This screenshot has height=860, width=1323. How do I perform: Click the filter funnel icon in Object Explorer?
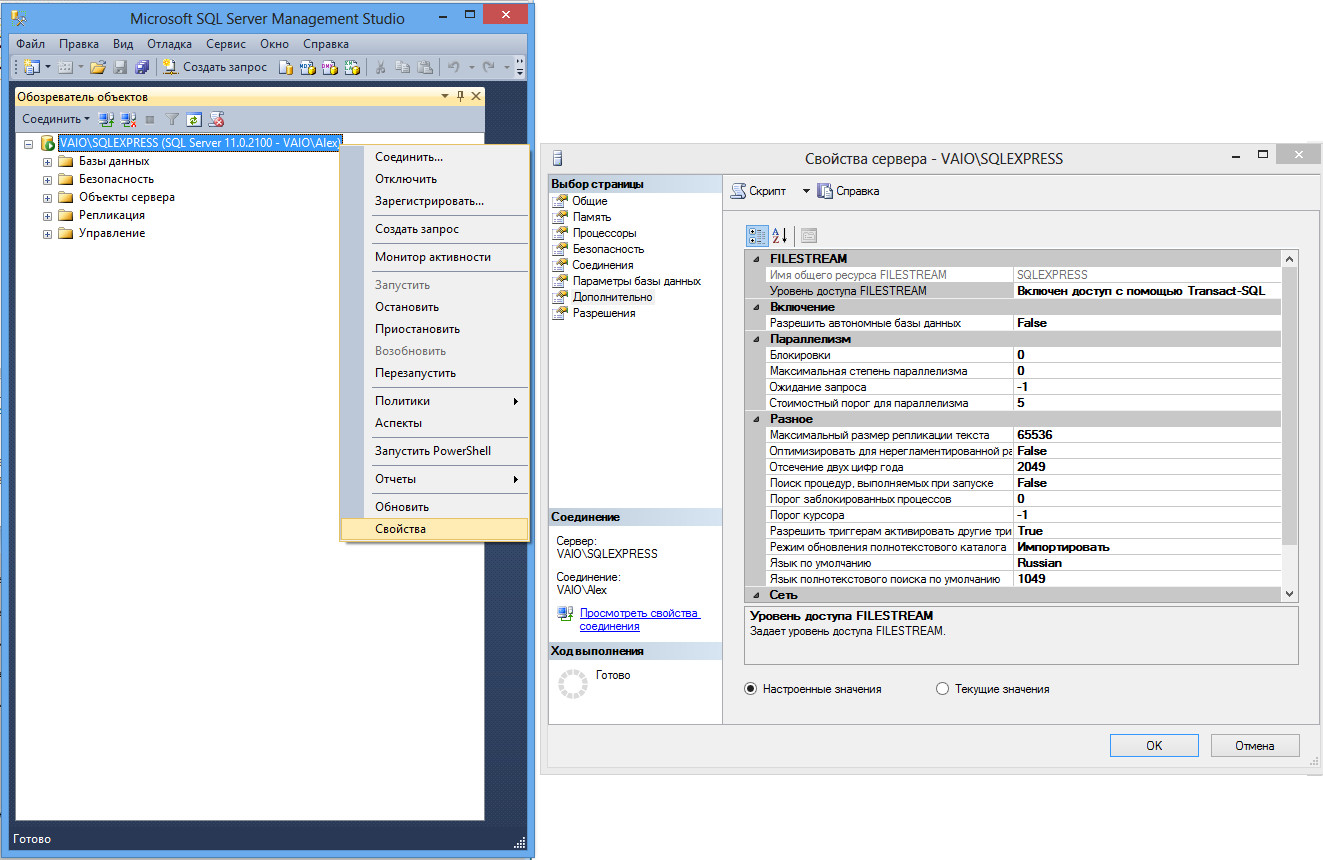tap(172, 119)
